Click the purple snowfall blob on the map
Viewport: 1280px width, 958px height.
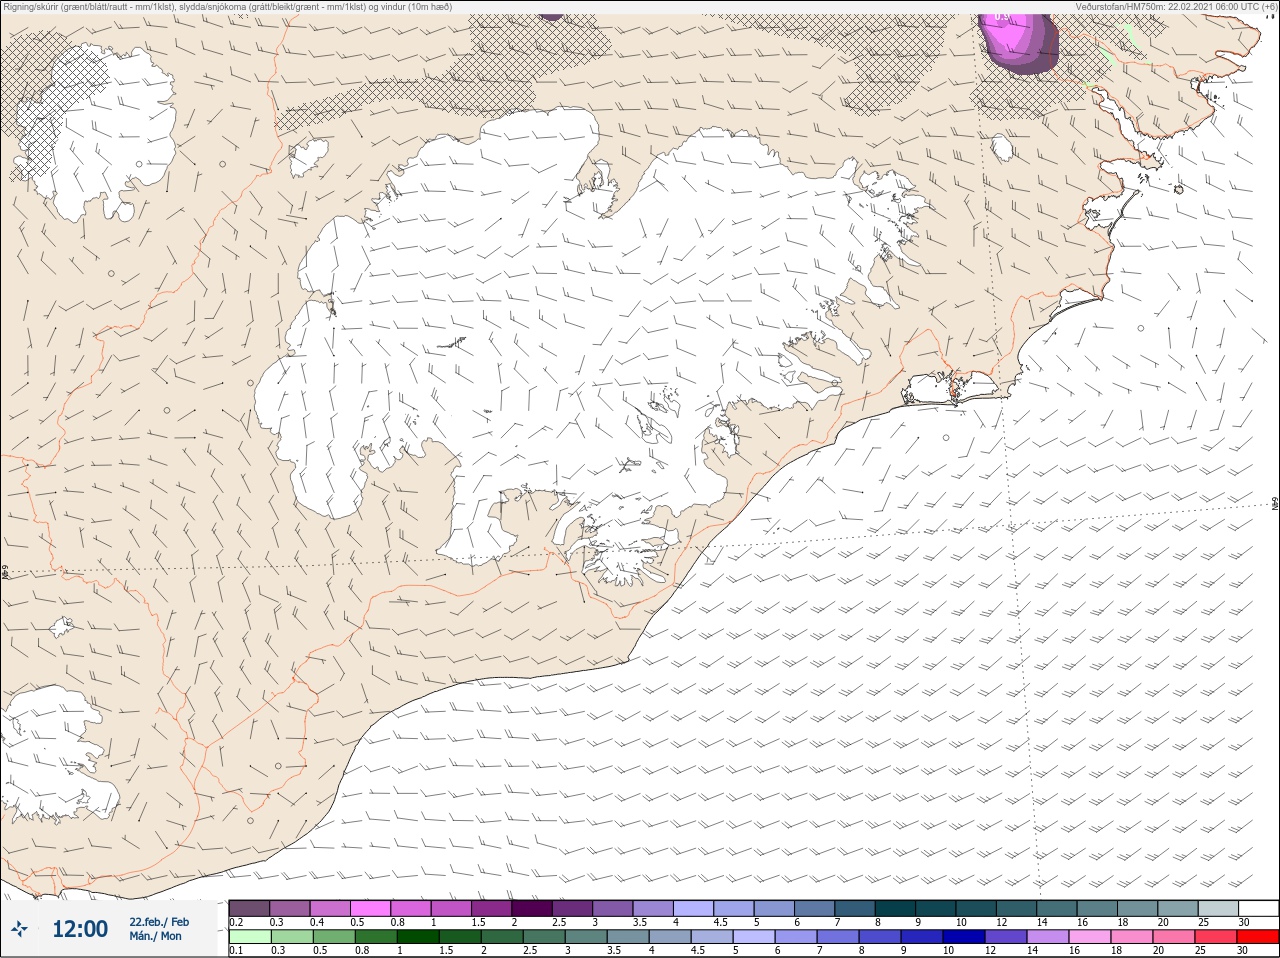coord(1020,43)
